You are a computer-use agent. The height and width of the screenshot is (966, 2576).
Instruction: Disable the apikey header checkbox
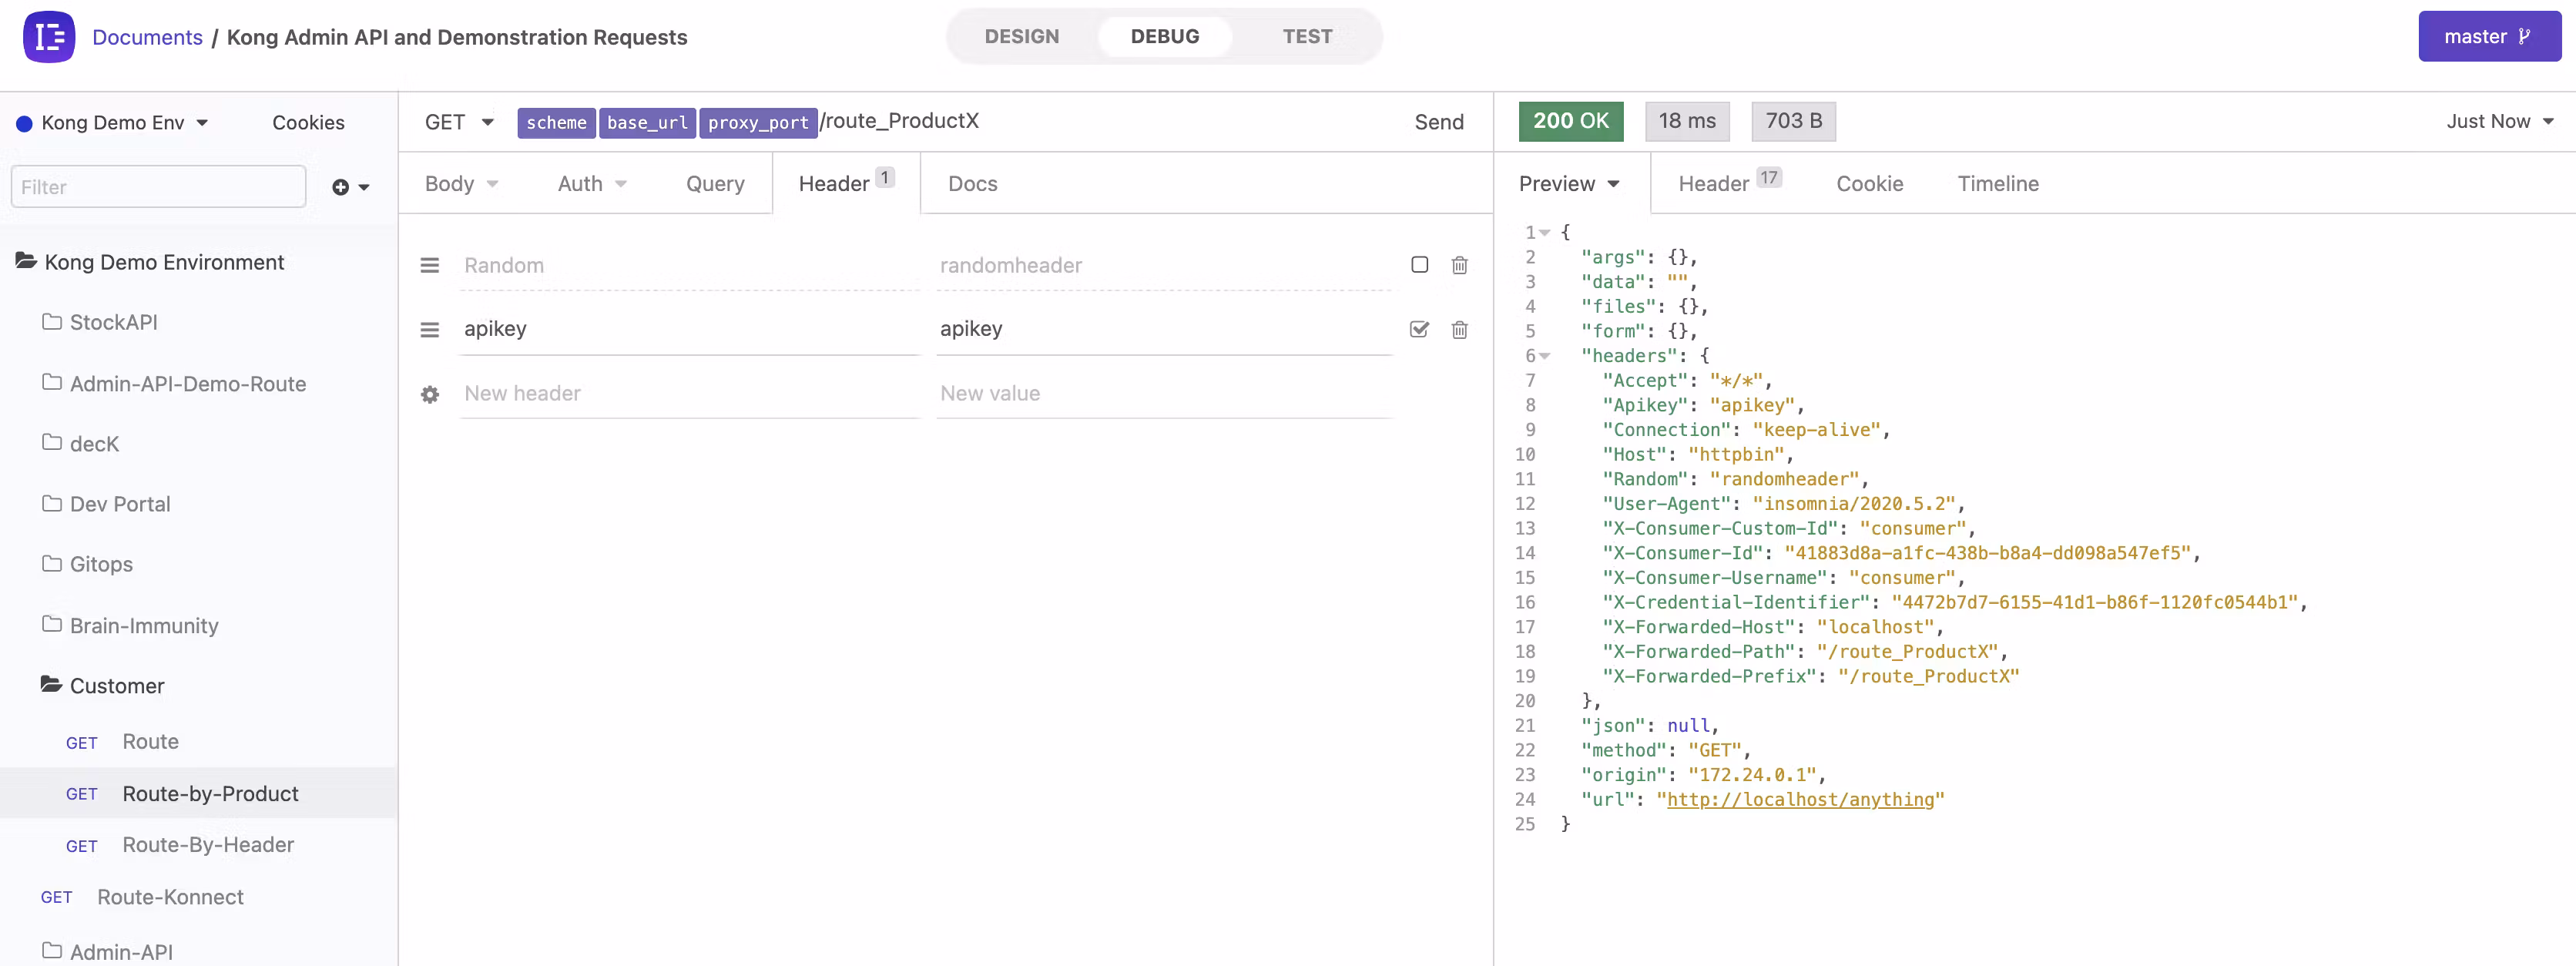tap(1419, 329)
